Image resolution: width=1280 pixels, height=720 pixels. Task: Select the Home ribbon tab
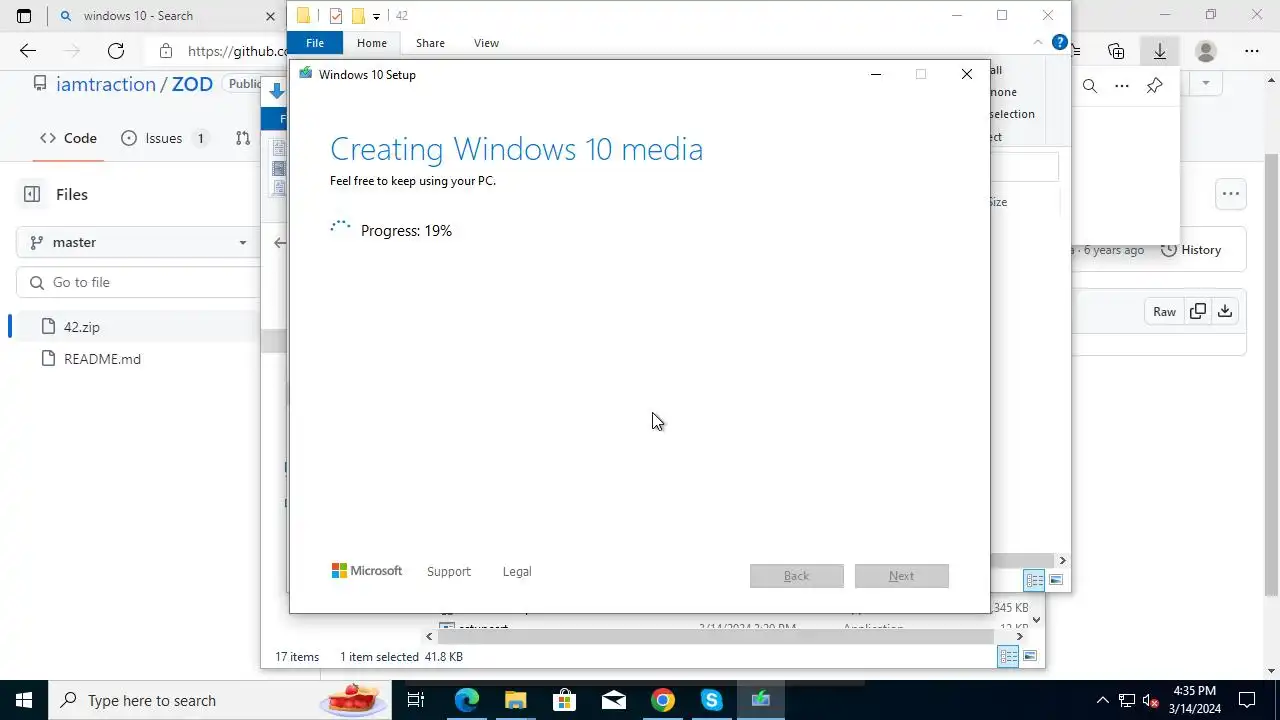pyautogui.click(x=372, y=43)
